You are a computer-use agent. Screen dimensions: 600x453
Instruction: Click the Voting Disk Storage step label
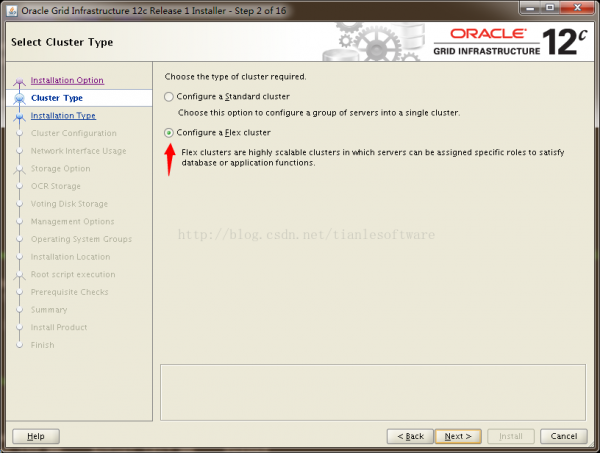coord(69,204)
